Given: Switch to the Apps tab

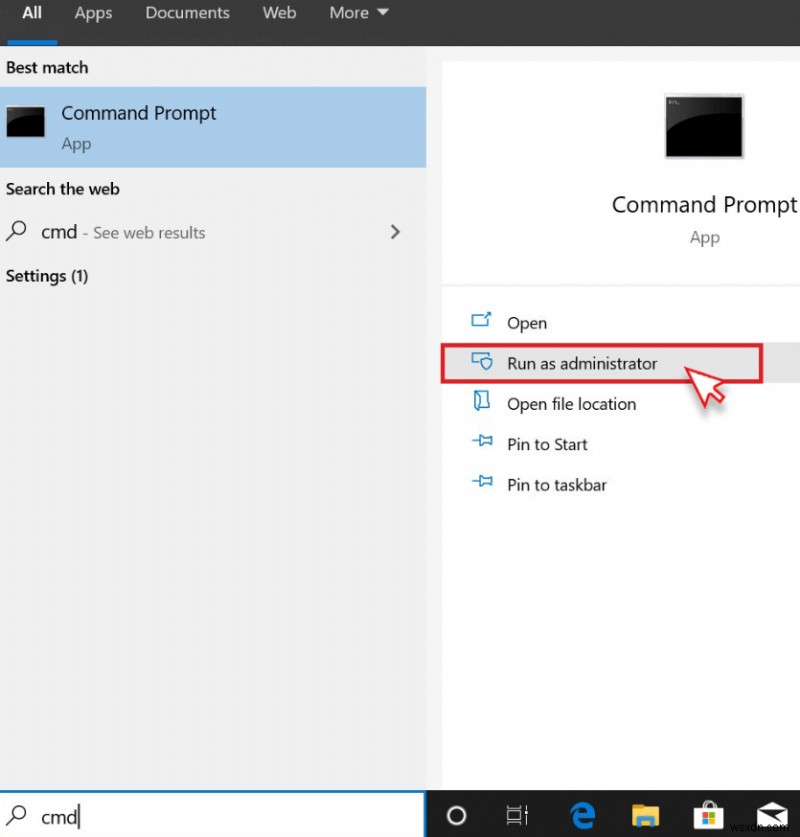Looking at the screenshot, I should 93,13.
